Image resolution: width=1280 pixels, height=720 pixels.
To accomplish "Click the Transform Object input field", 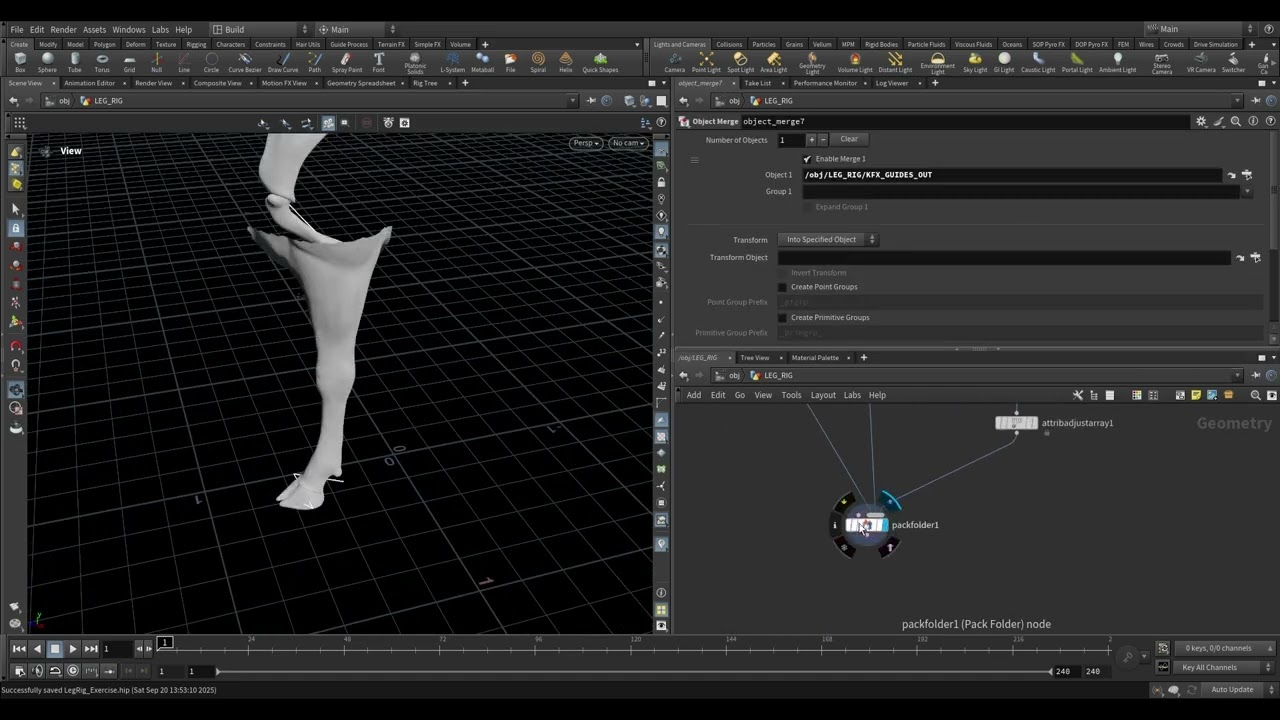I will coord(1004,258).
